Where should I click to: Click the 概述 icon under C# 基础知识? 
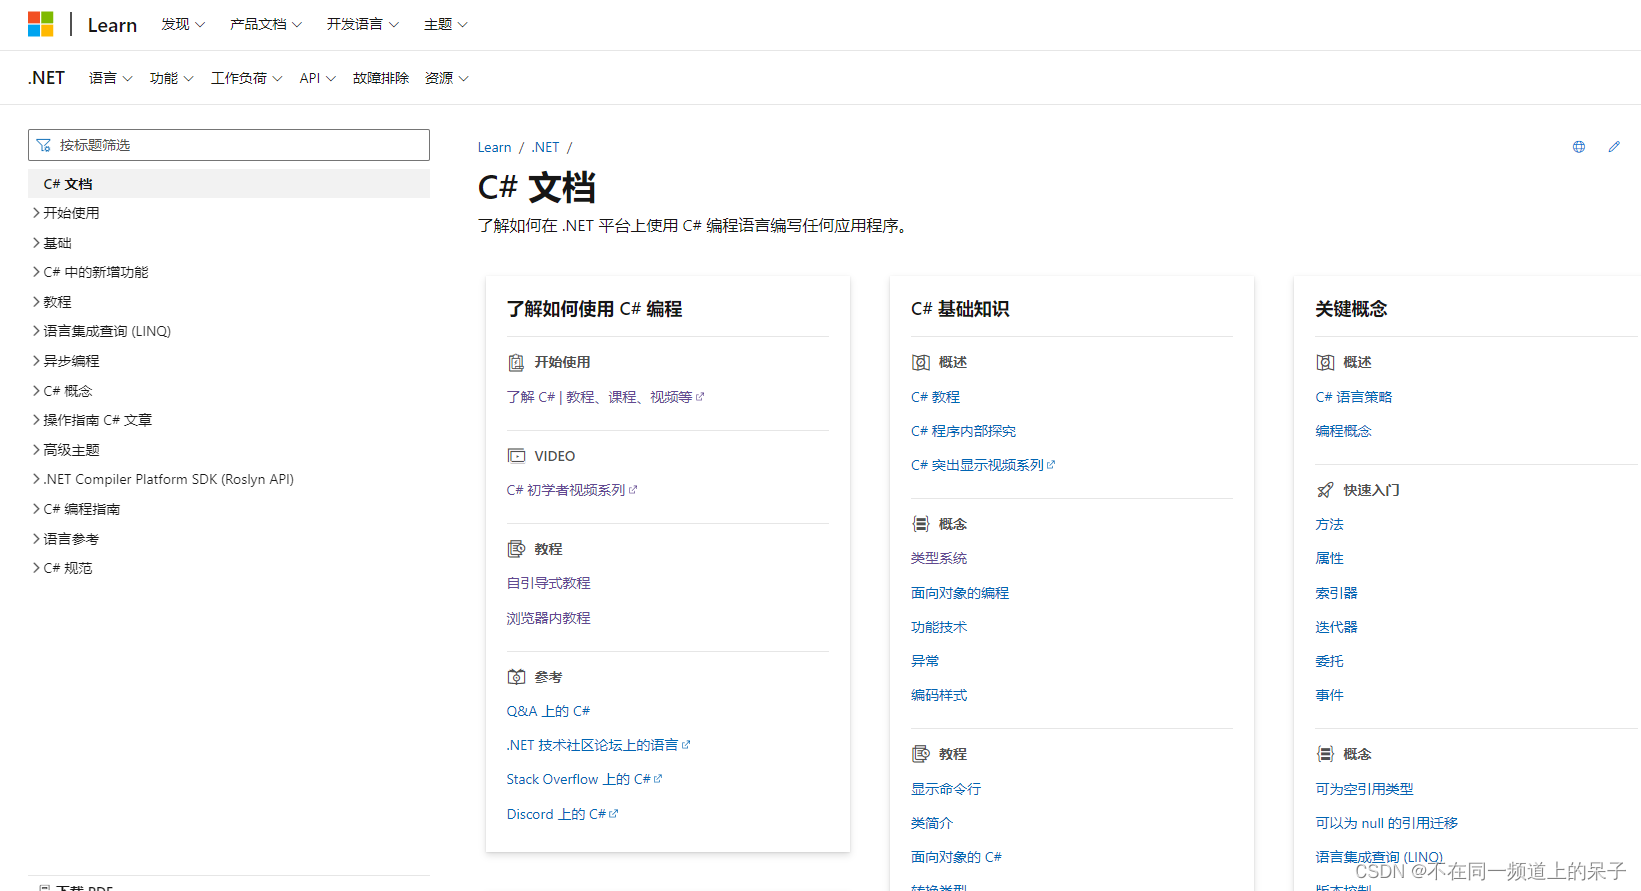[x=921, y=362]
